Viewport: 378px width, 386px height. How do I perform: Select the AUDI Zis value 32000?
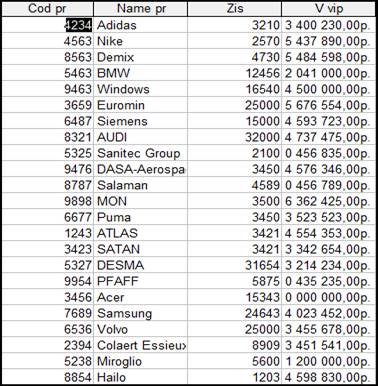tap(235, 137)
